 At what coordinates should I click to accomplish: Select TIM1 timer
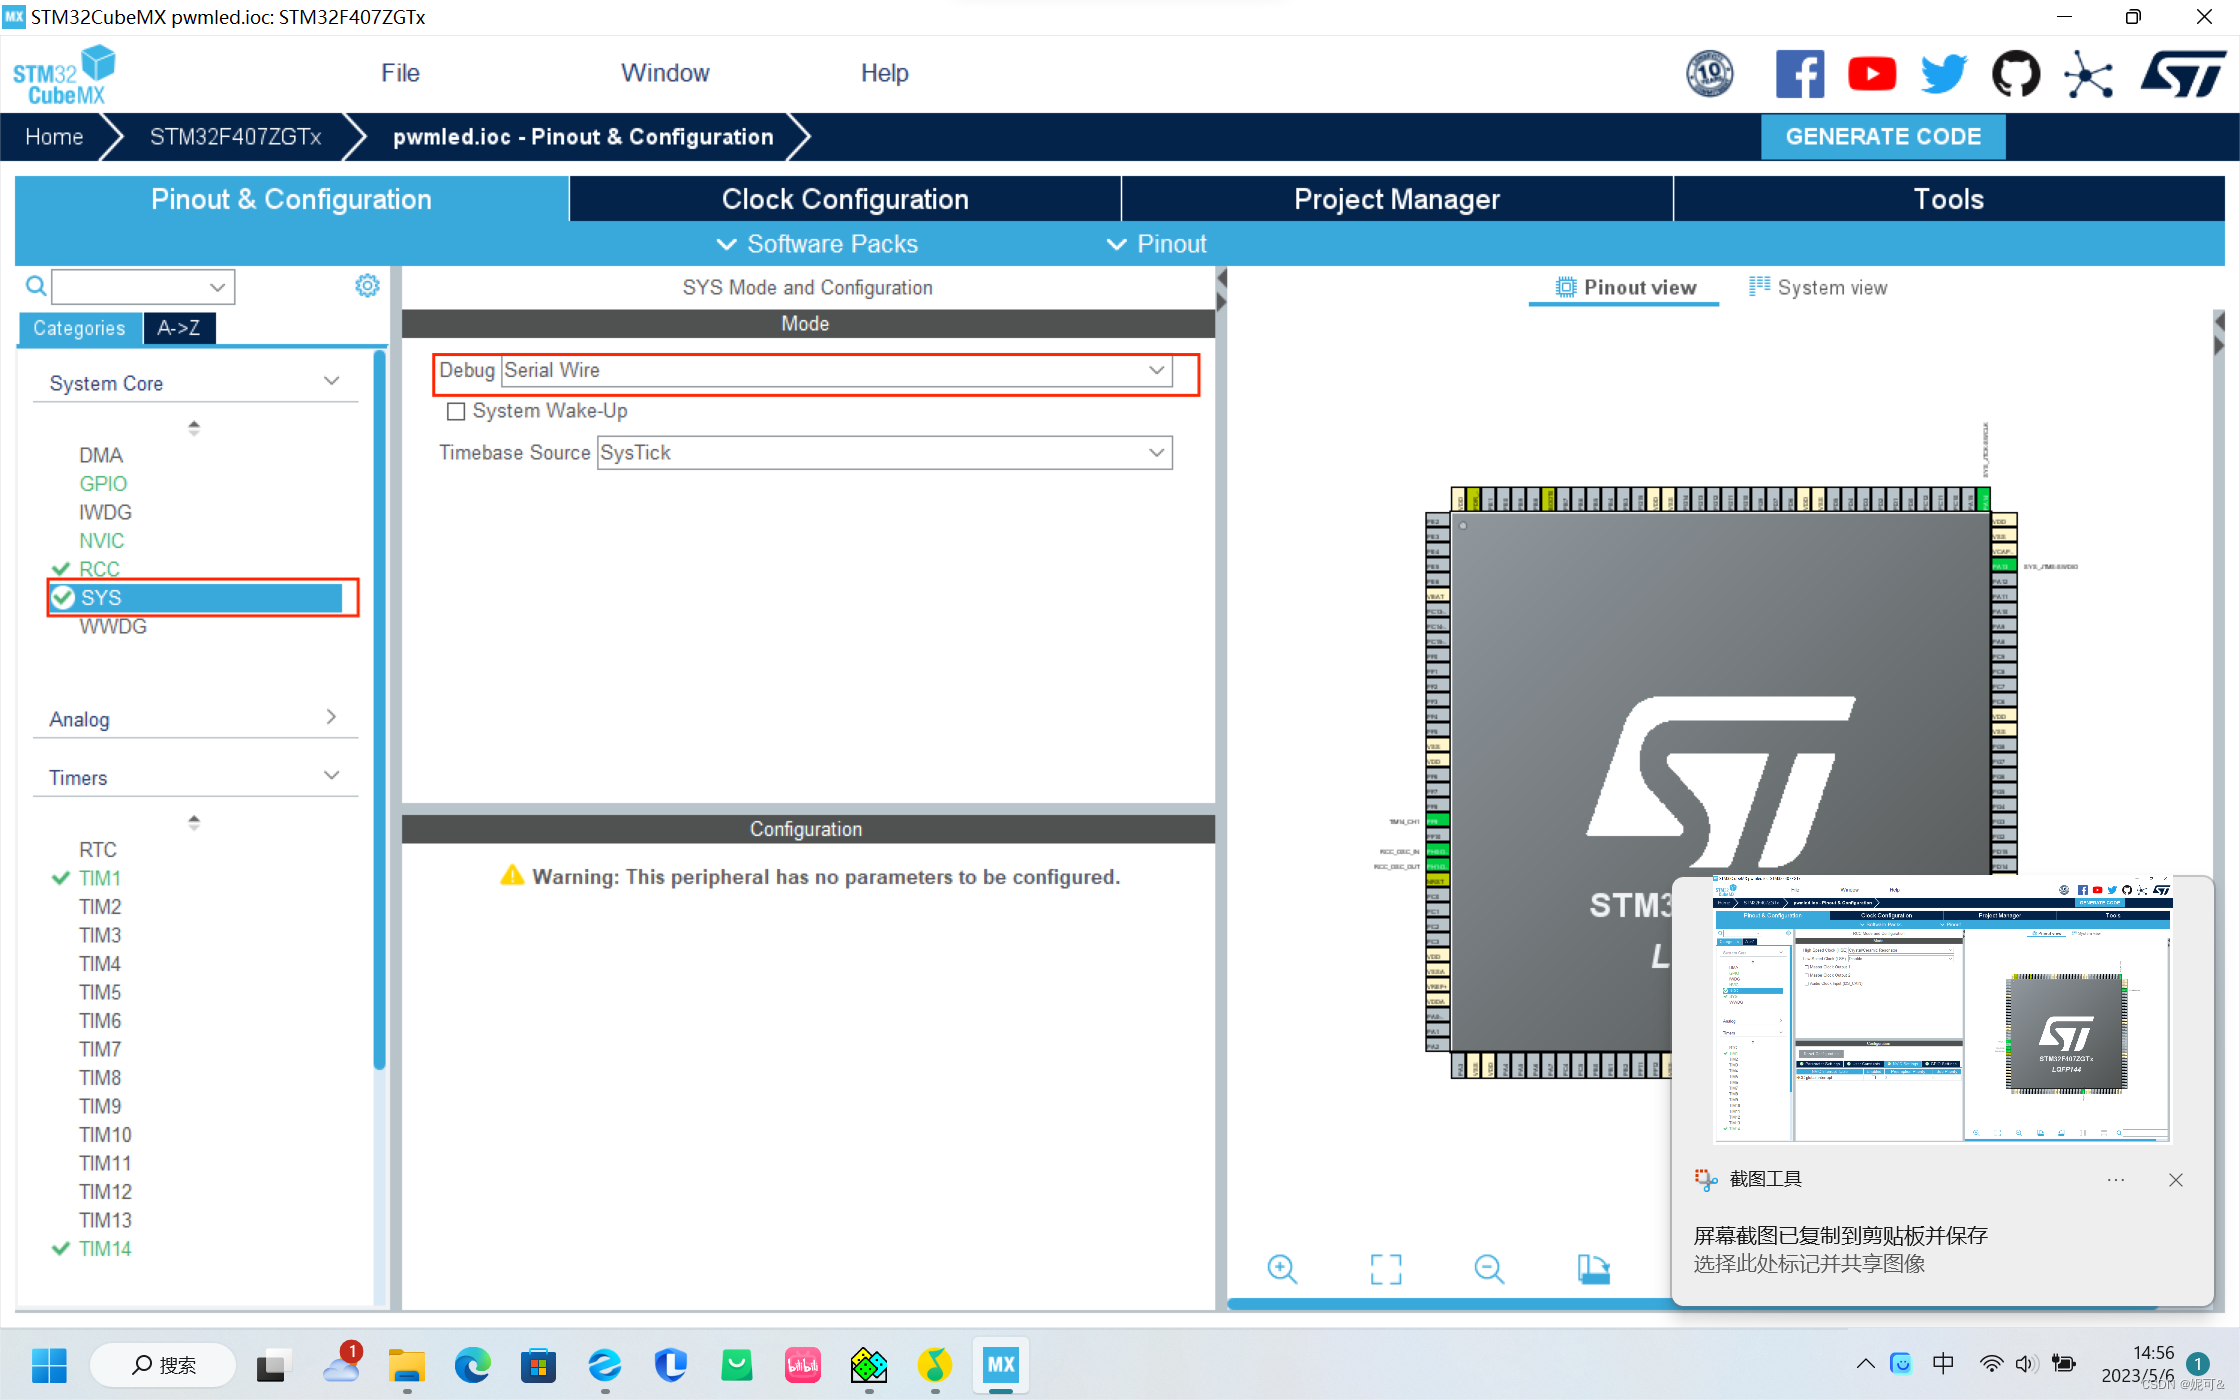click(x=100, y=878)
